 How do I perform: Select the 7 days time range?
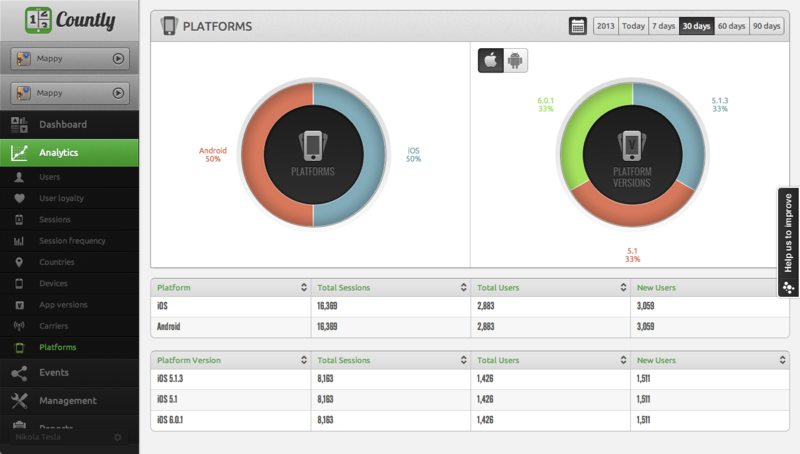[x=663, y=26]
